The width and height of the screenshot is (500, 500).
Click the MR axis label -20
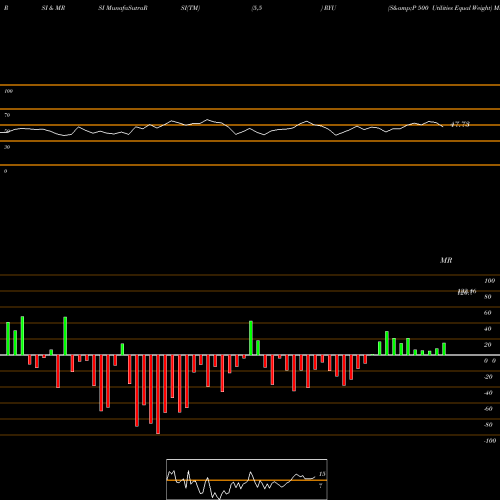pos(488,377)
